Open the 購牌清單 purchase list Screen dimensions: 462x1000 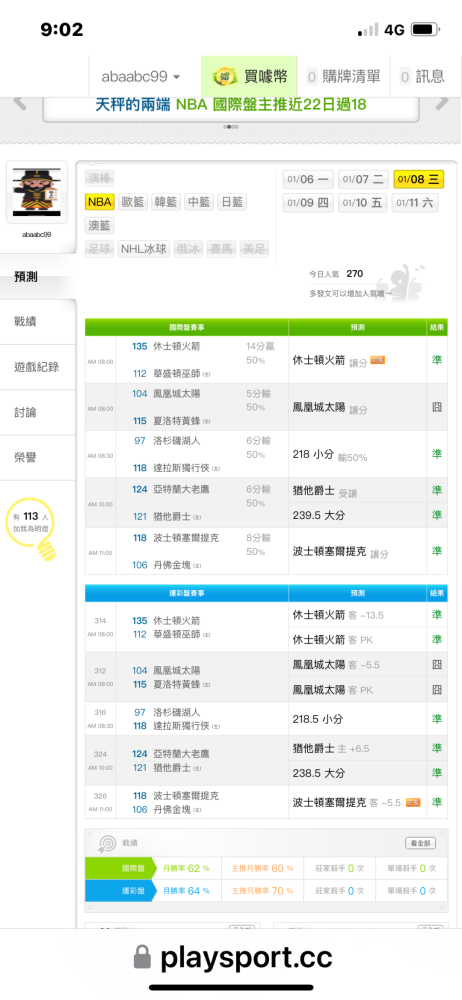pyautogui.click(x=343, y=77)
